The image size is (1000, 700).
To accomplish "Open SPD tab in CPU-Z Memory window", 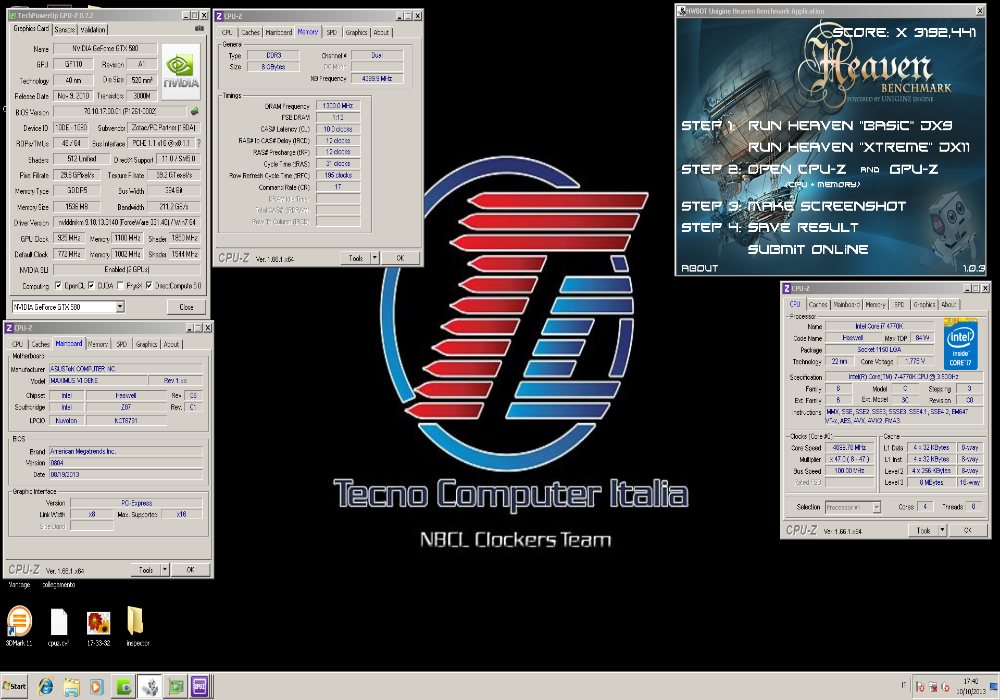I will [x=332, y=32].
